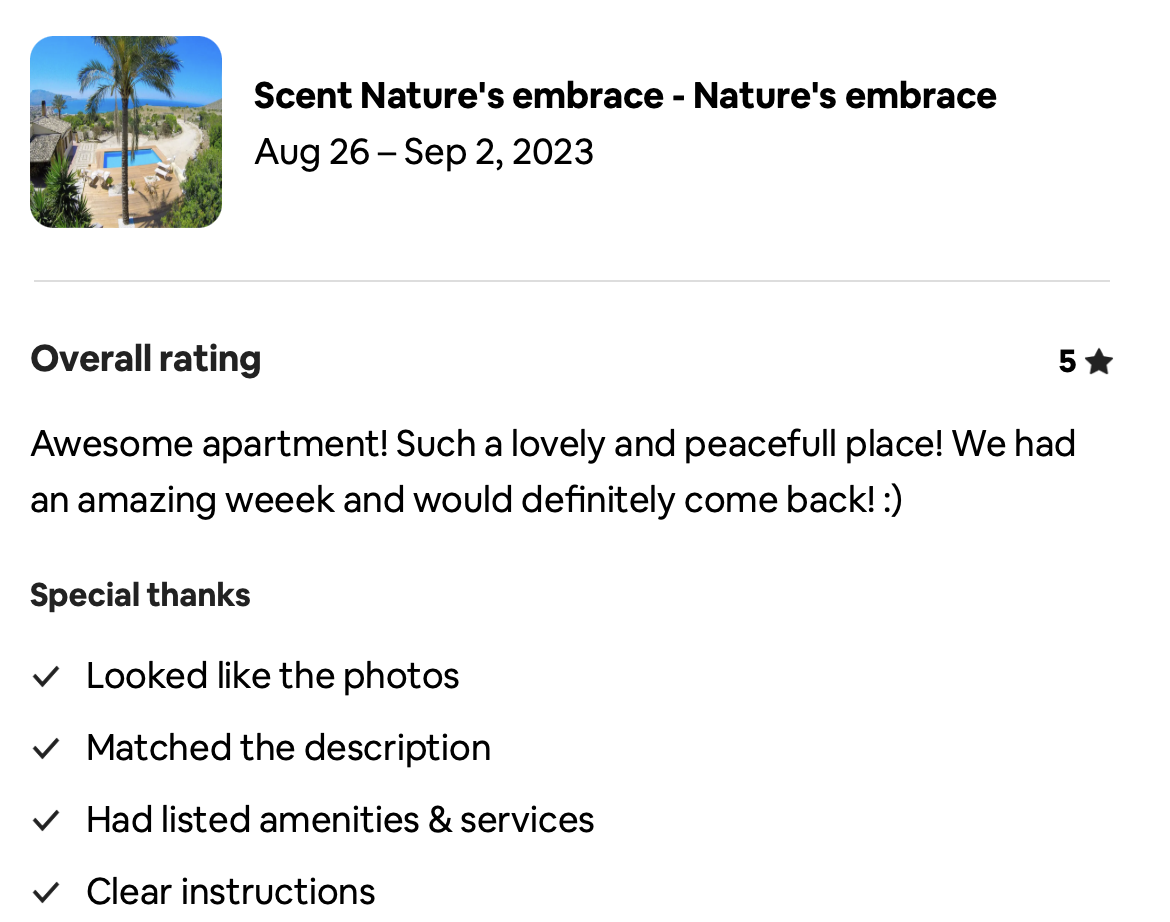Image resolution: width=1170 pixels, height=922 pixels.
Task: Click the Special thanks heading
Action: click(140, 595)
